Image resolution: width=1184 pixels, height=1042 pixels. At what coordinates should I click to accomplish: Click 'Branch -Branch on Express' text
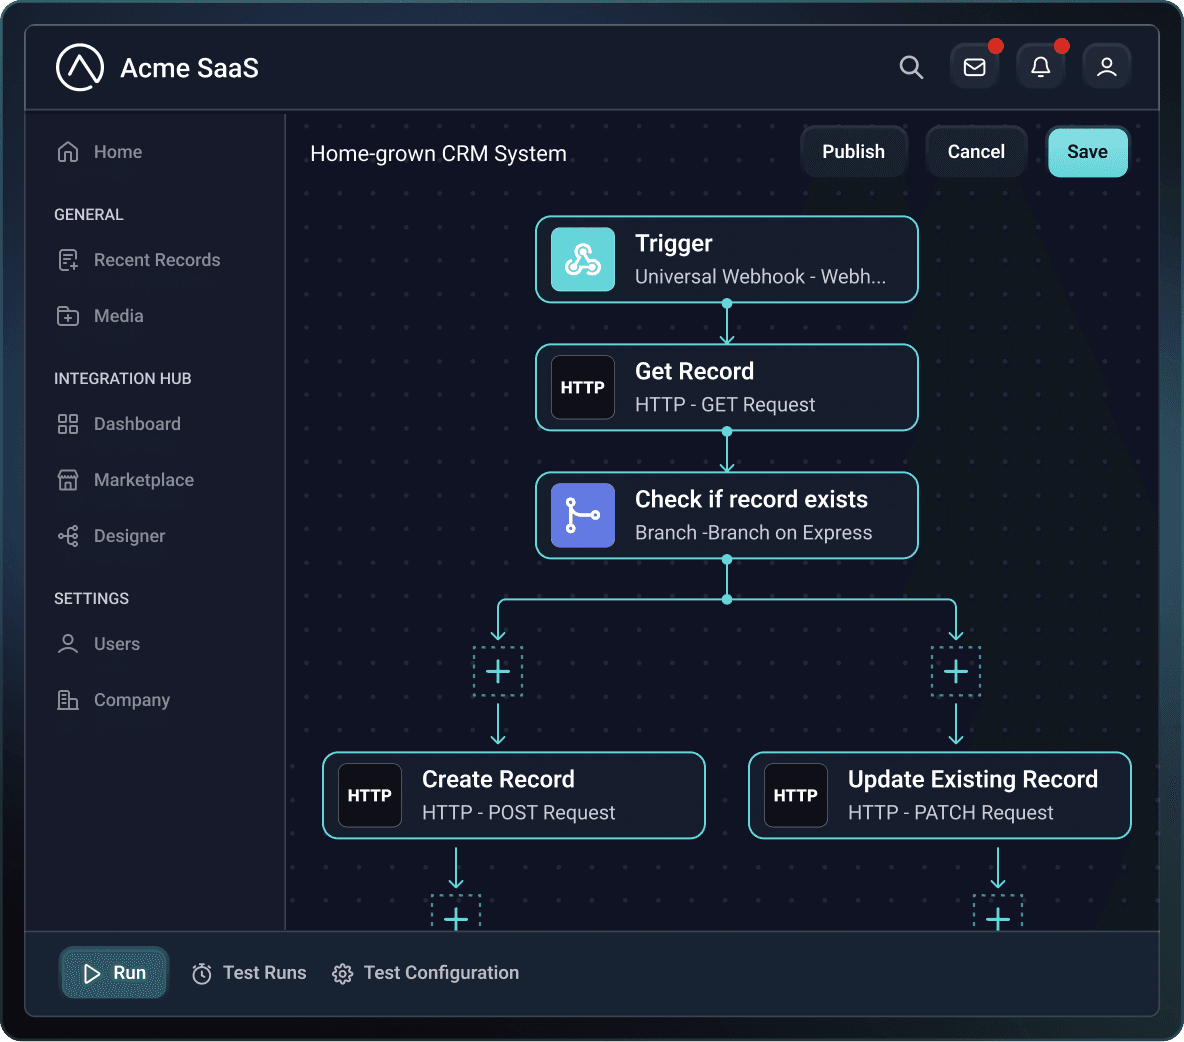click(754, 532)
